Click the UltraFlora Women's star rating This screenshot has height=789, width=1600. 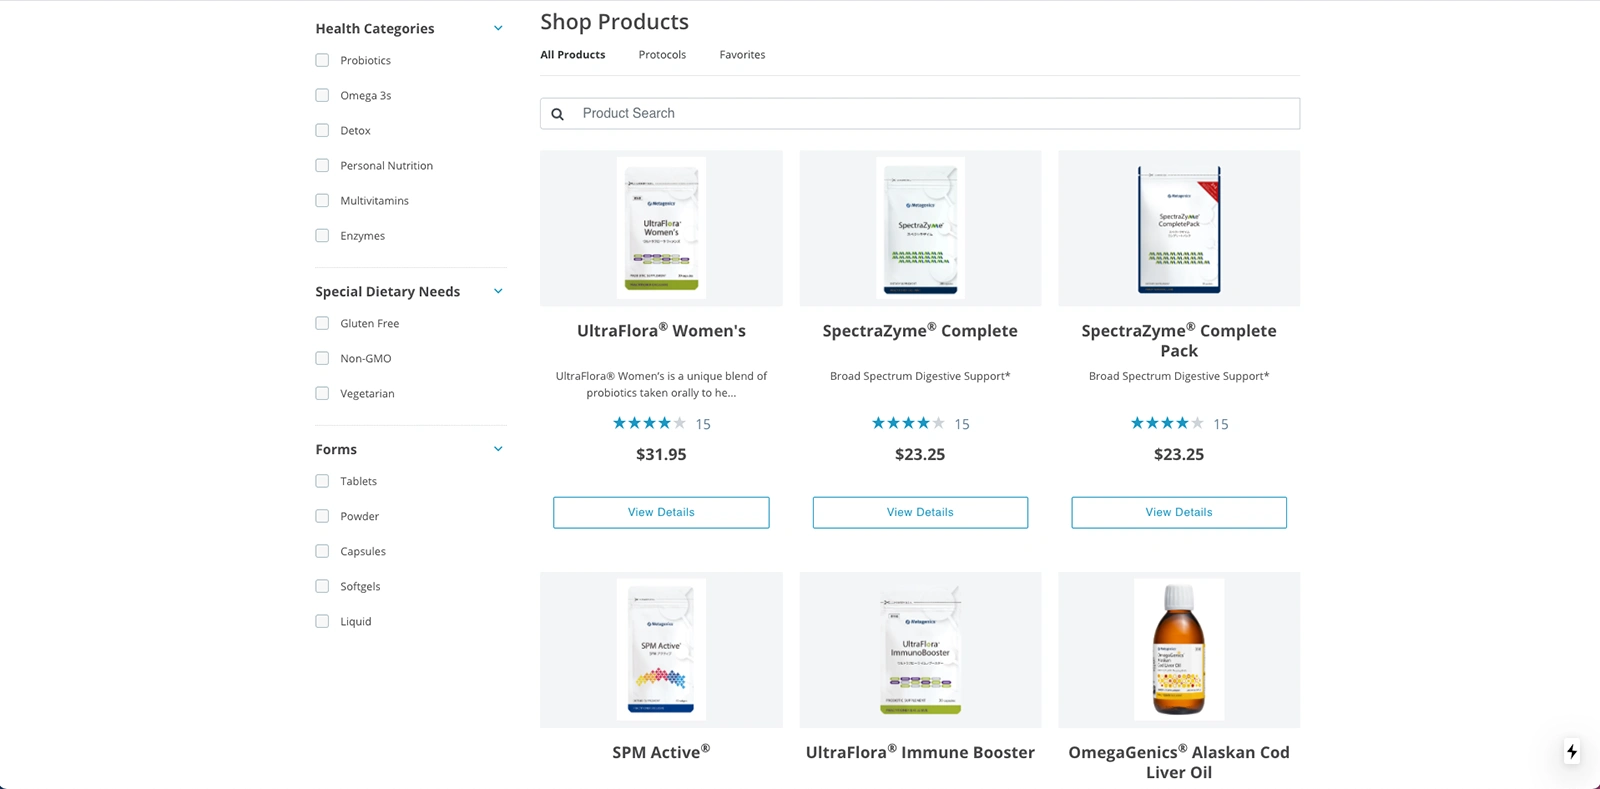(x=650, y=423)
